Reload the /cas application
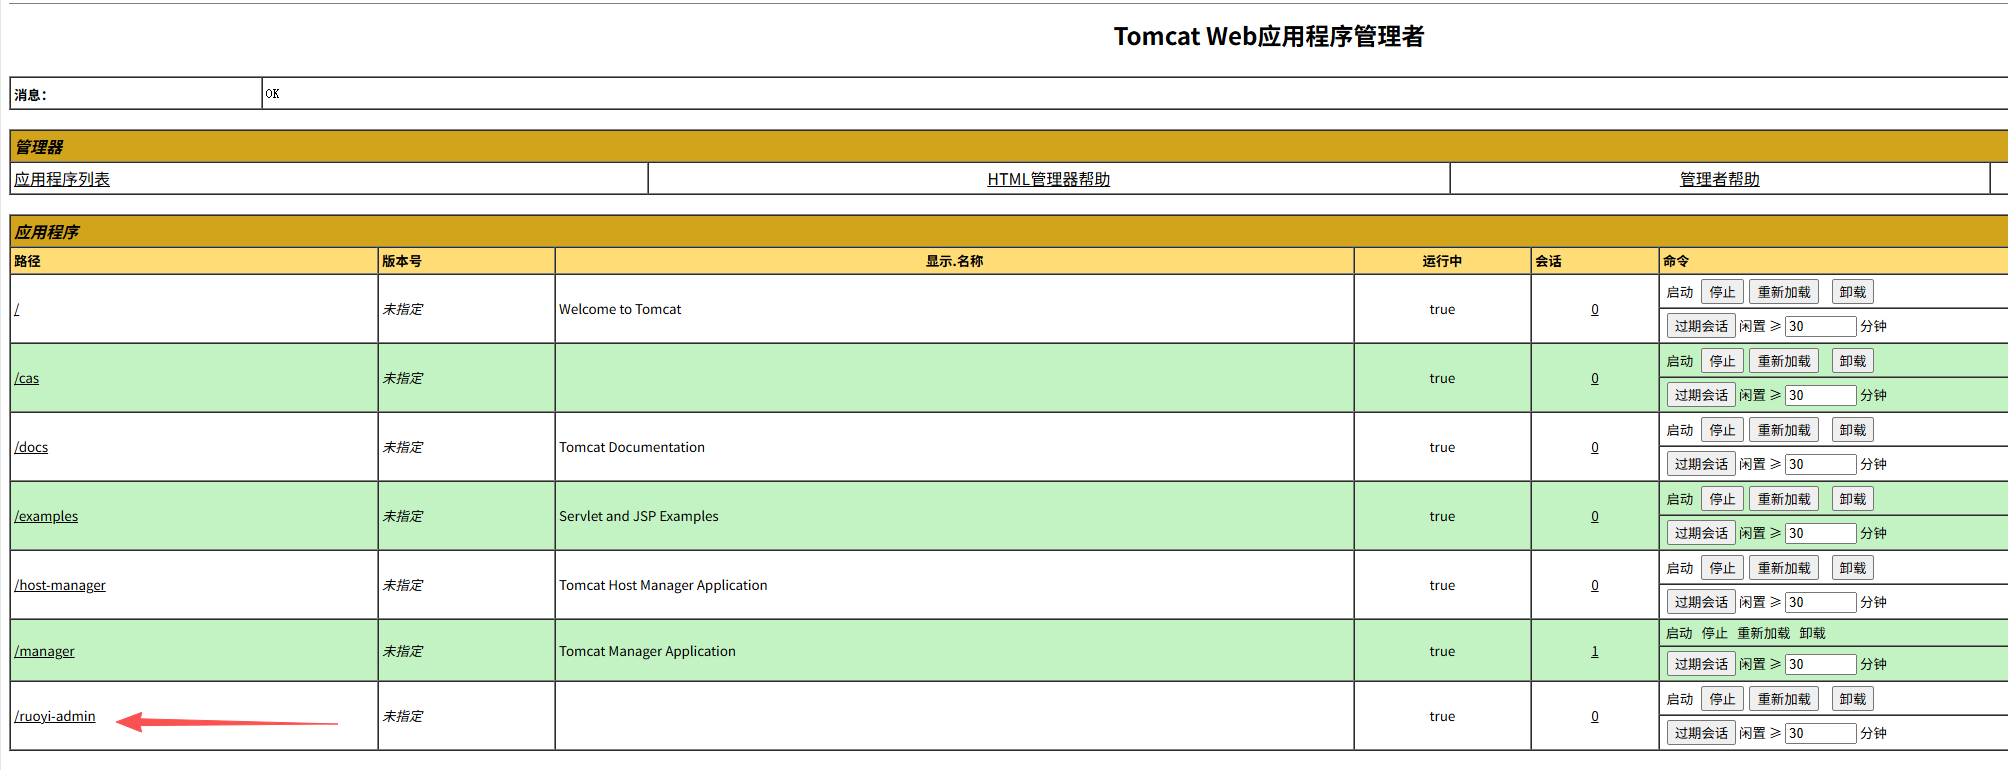Viewport: 2008px width, 770px height. [x=1784, y=361]
